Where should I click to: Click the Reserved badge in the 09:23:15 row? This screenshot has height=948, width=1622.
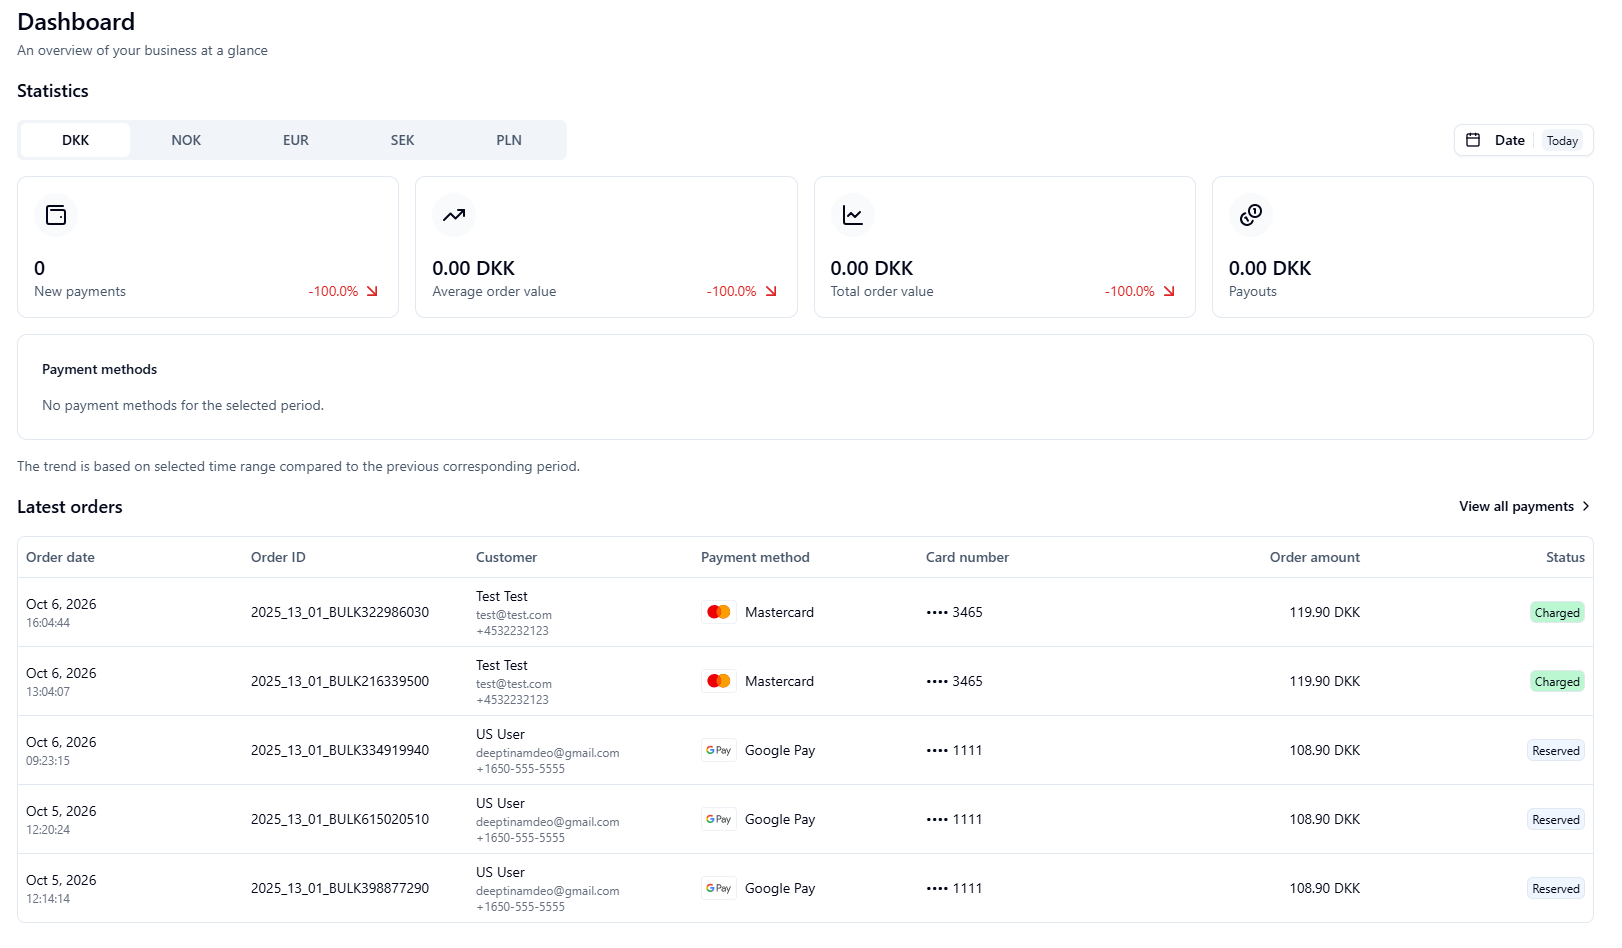tap(1556, 751)
